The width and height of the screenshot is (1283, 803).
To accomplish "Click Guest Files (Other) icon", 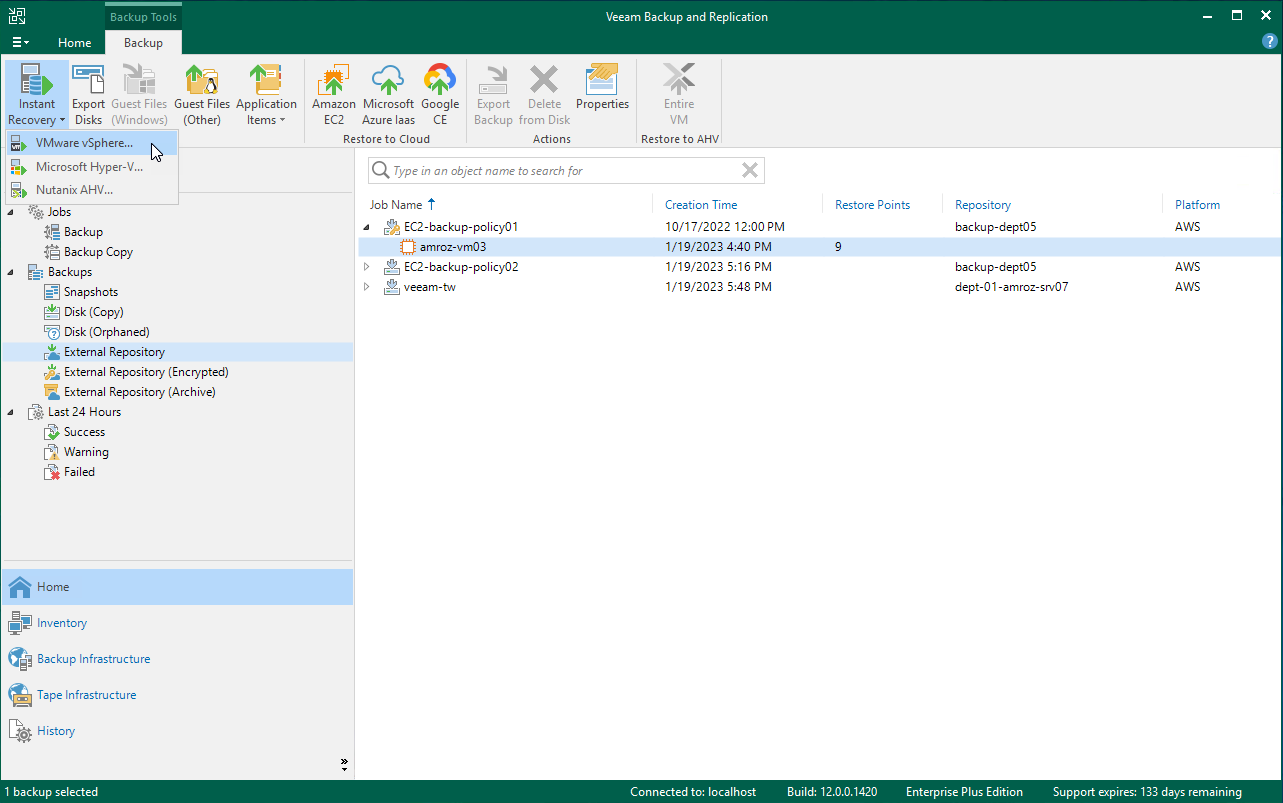I will [202, 94].
